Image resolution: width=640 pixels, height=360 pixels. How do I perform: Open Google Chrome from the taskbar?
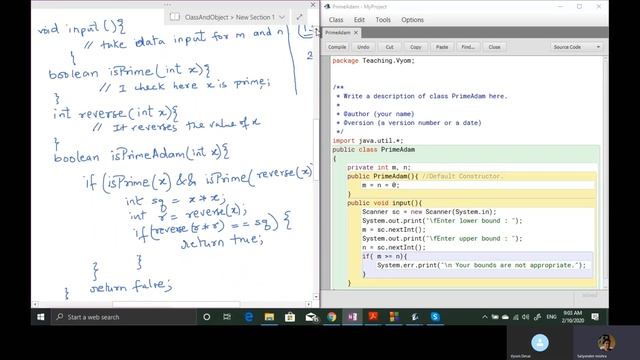[332, 317]
